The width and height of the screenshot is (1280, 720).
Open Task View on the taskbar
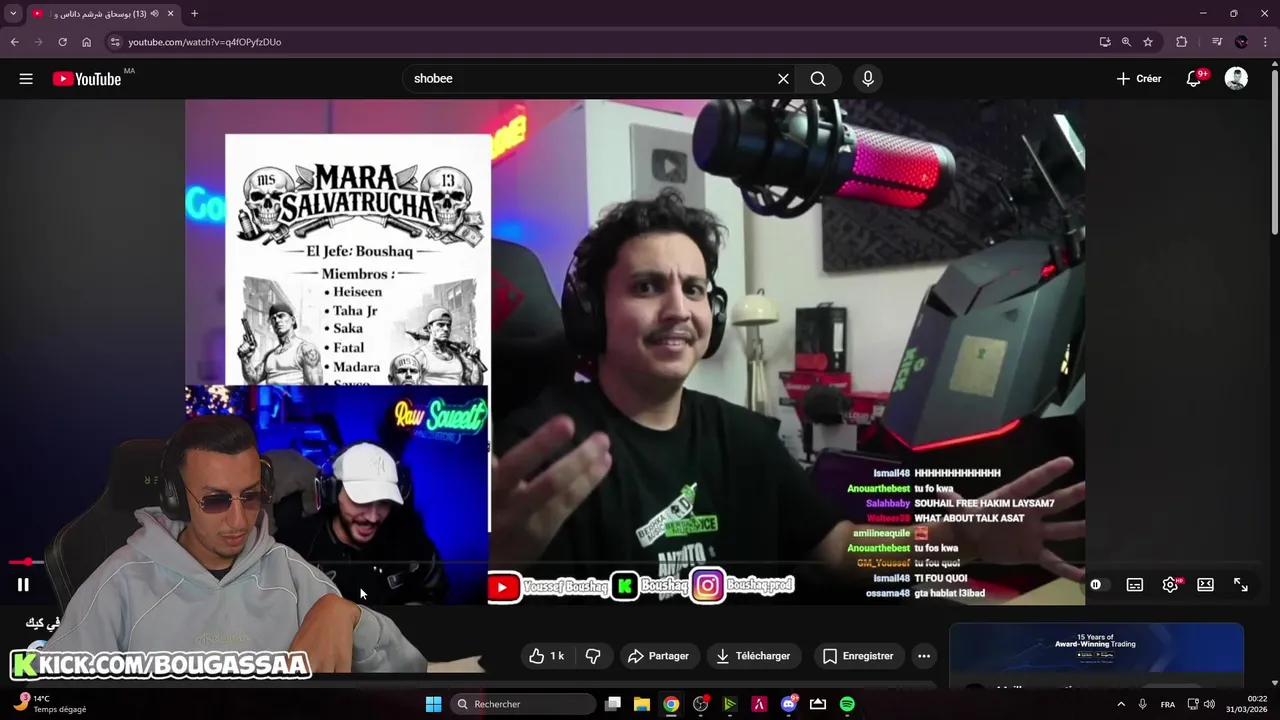click(x=613, y=704)
